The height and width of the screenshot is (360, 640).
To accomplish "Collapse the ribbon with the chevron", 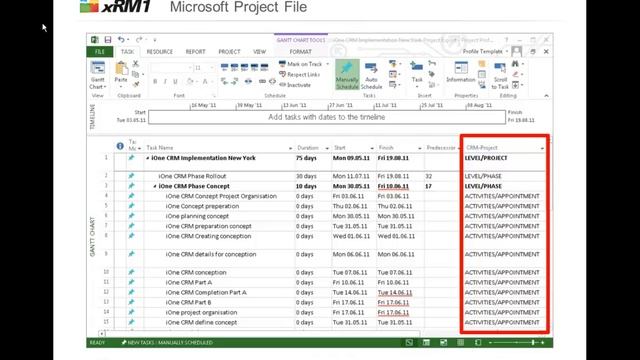I will tap(546, 96).
